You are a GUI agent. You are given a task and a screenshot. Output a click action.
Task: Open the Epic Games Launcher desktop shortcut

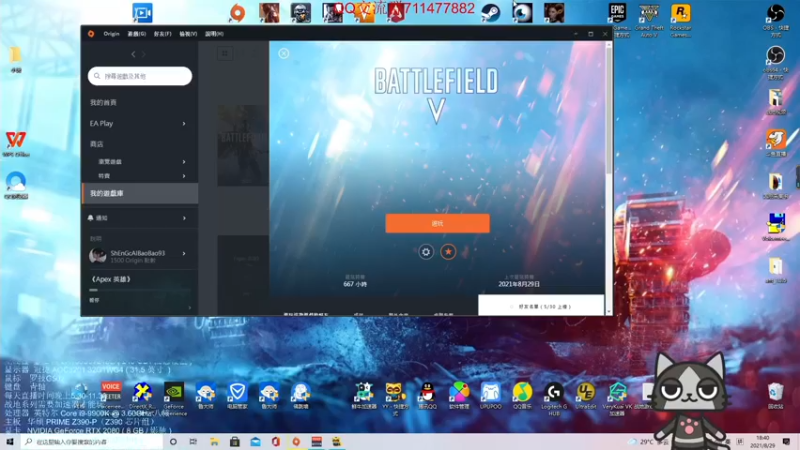click(x=618, y=19)
